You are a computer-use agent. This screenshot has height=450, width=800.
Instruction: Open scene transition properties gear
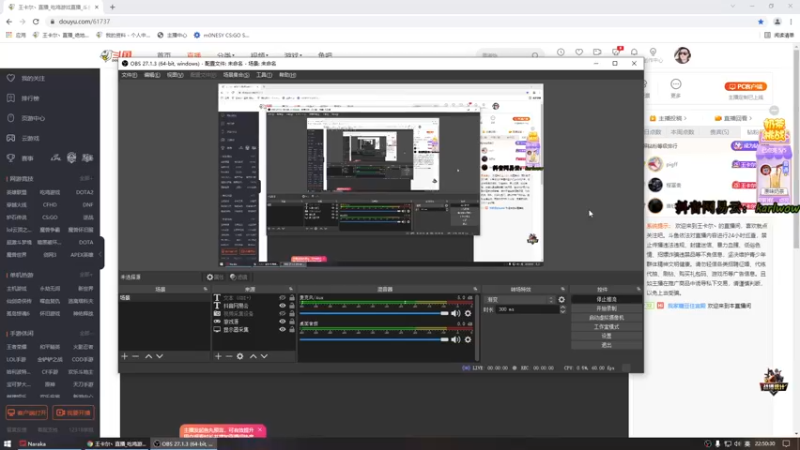(562, 299)
